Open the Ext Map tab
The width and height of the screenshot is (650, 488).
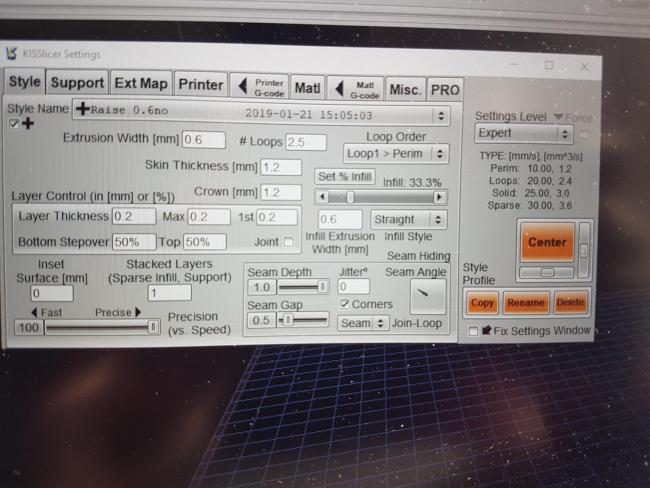point(141,83)
